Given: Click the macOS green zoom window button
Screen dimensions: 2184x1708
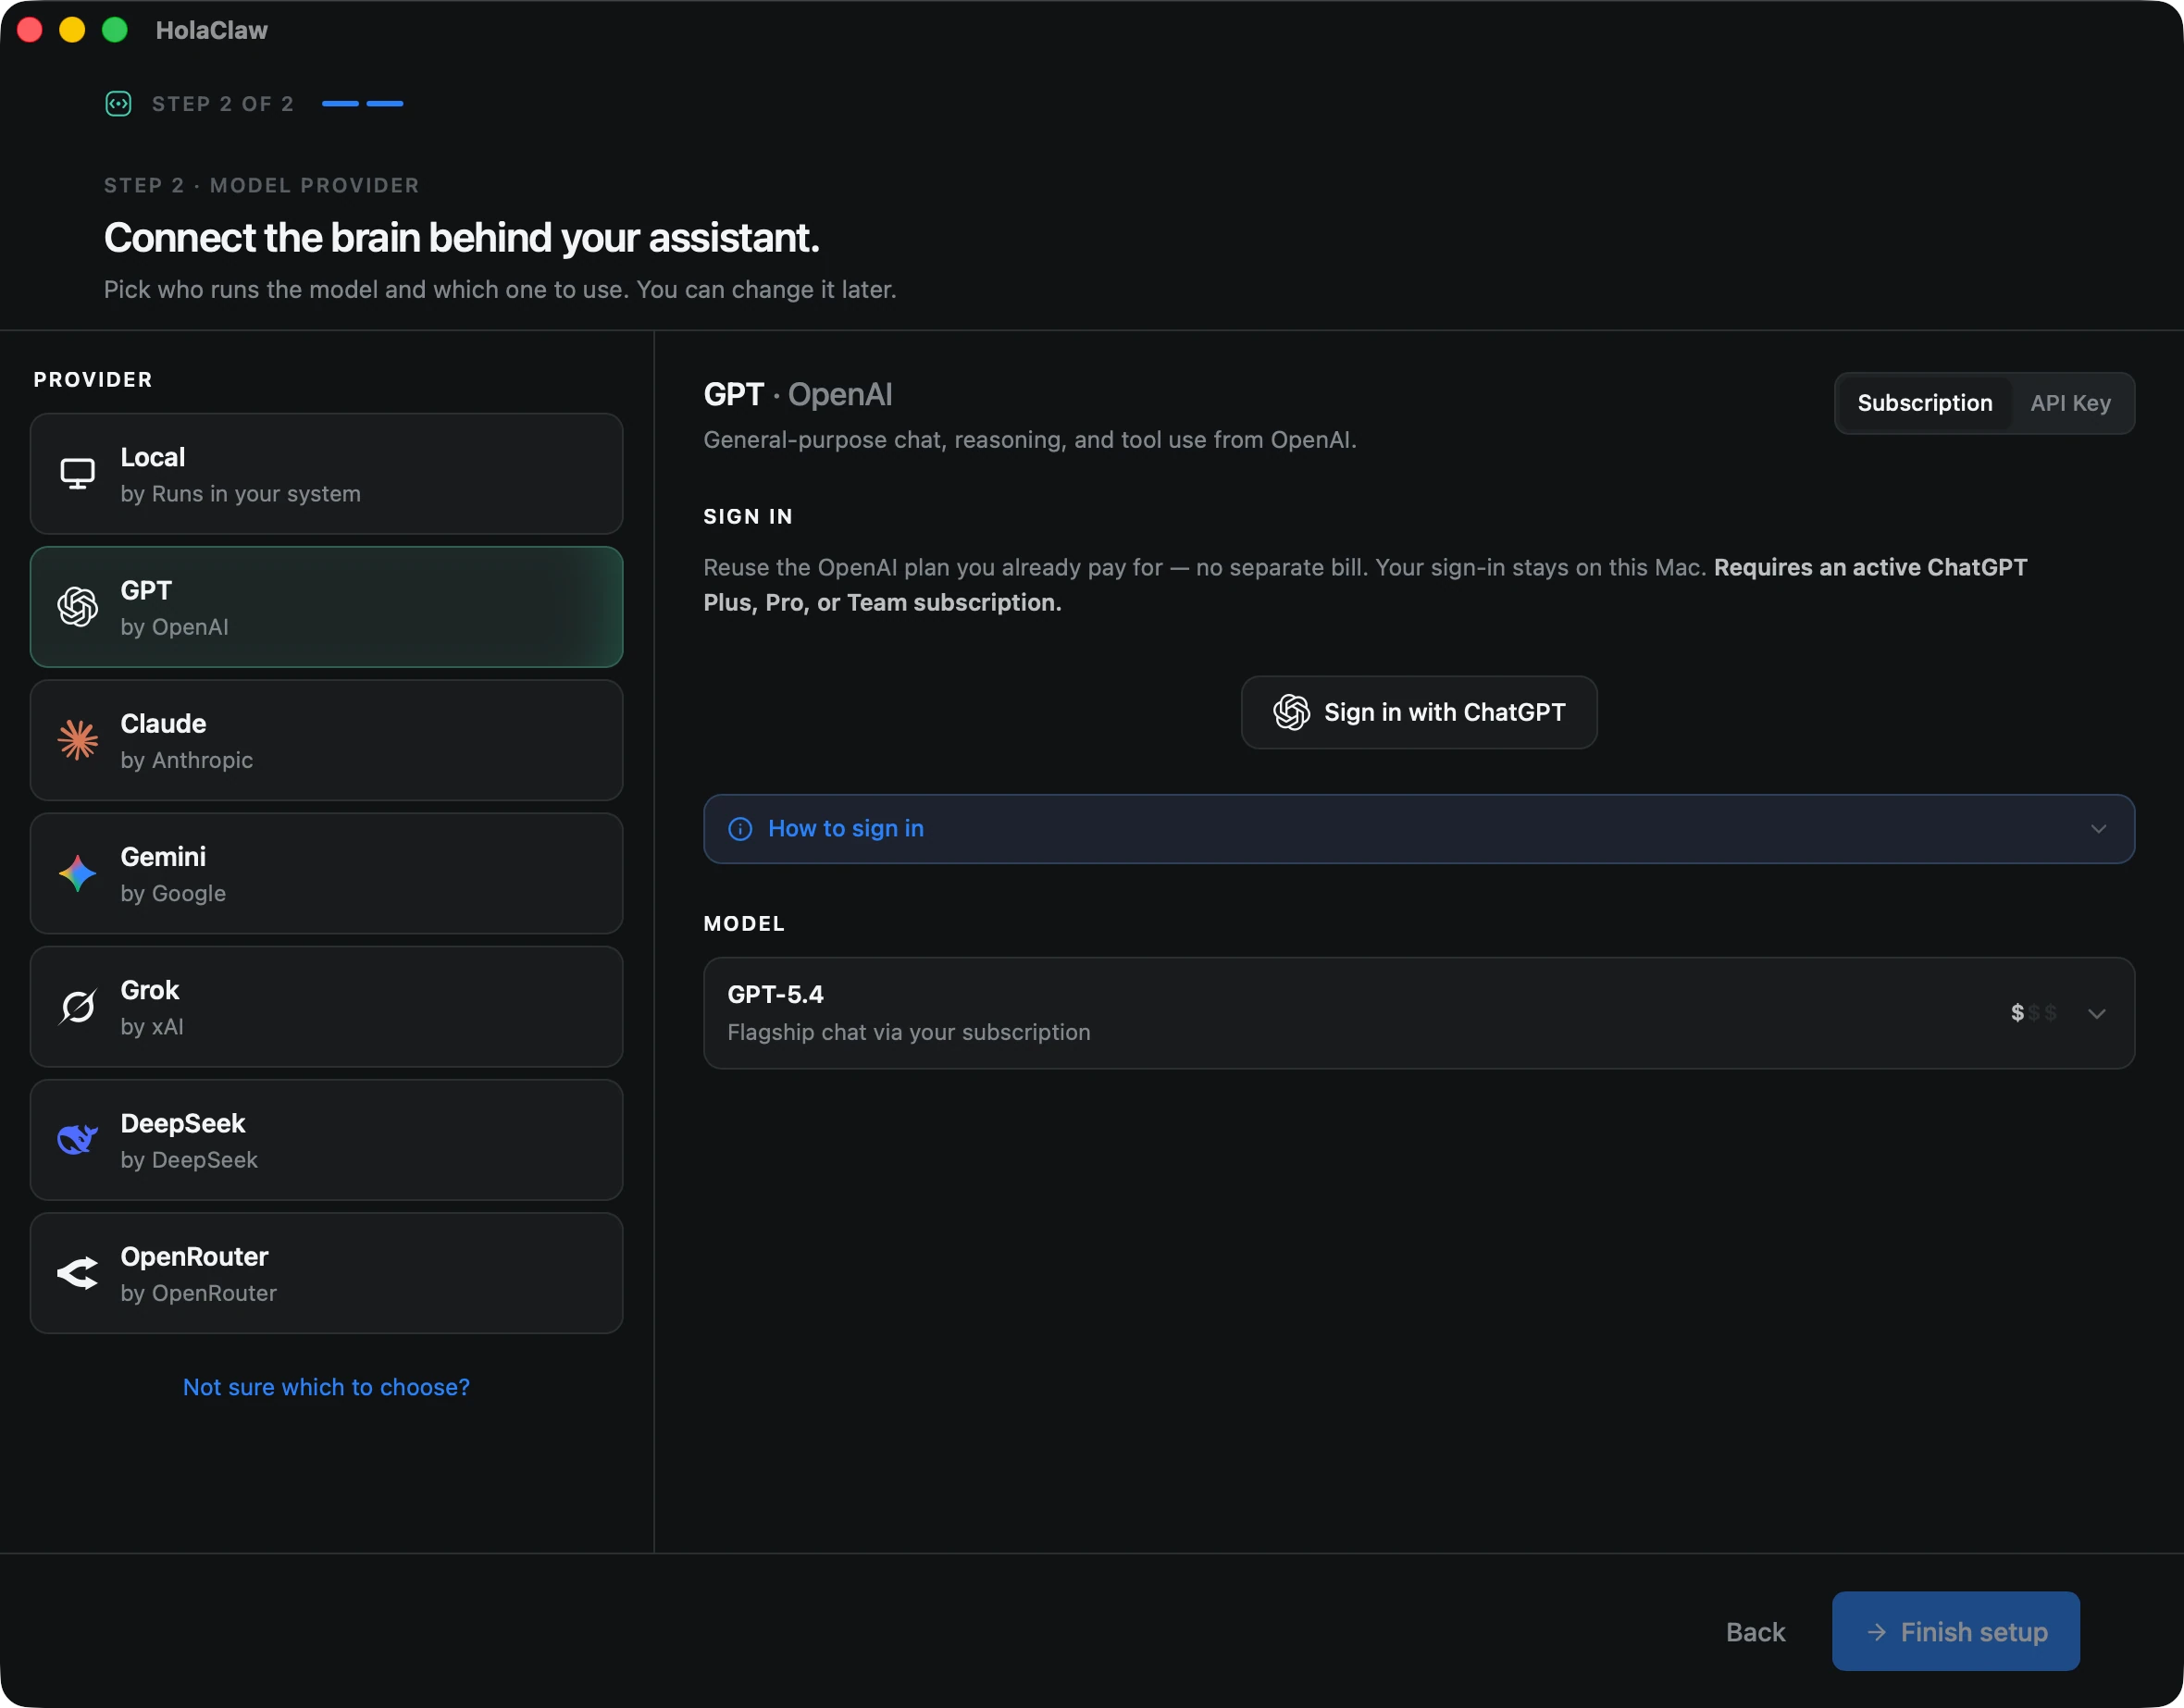Looking at the screenshot, I should 115,30.
